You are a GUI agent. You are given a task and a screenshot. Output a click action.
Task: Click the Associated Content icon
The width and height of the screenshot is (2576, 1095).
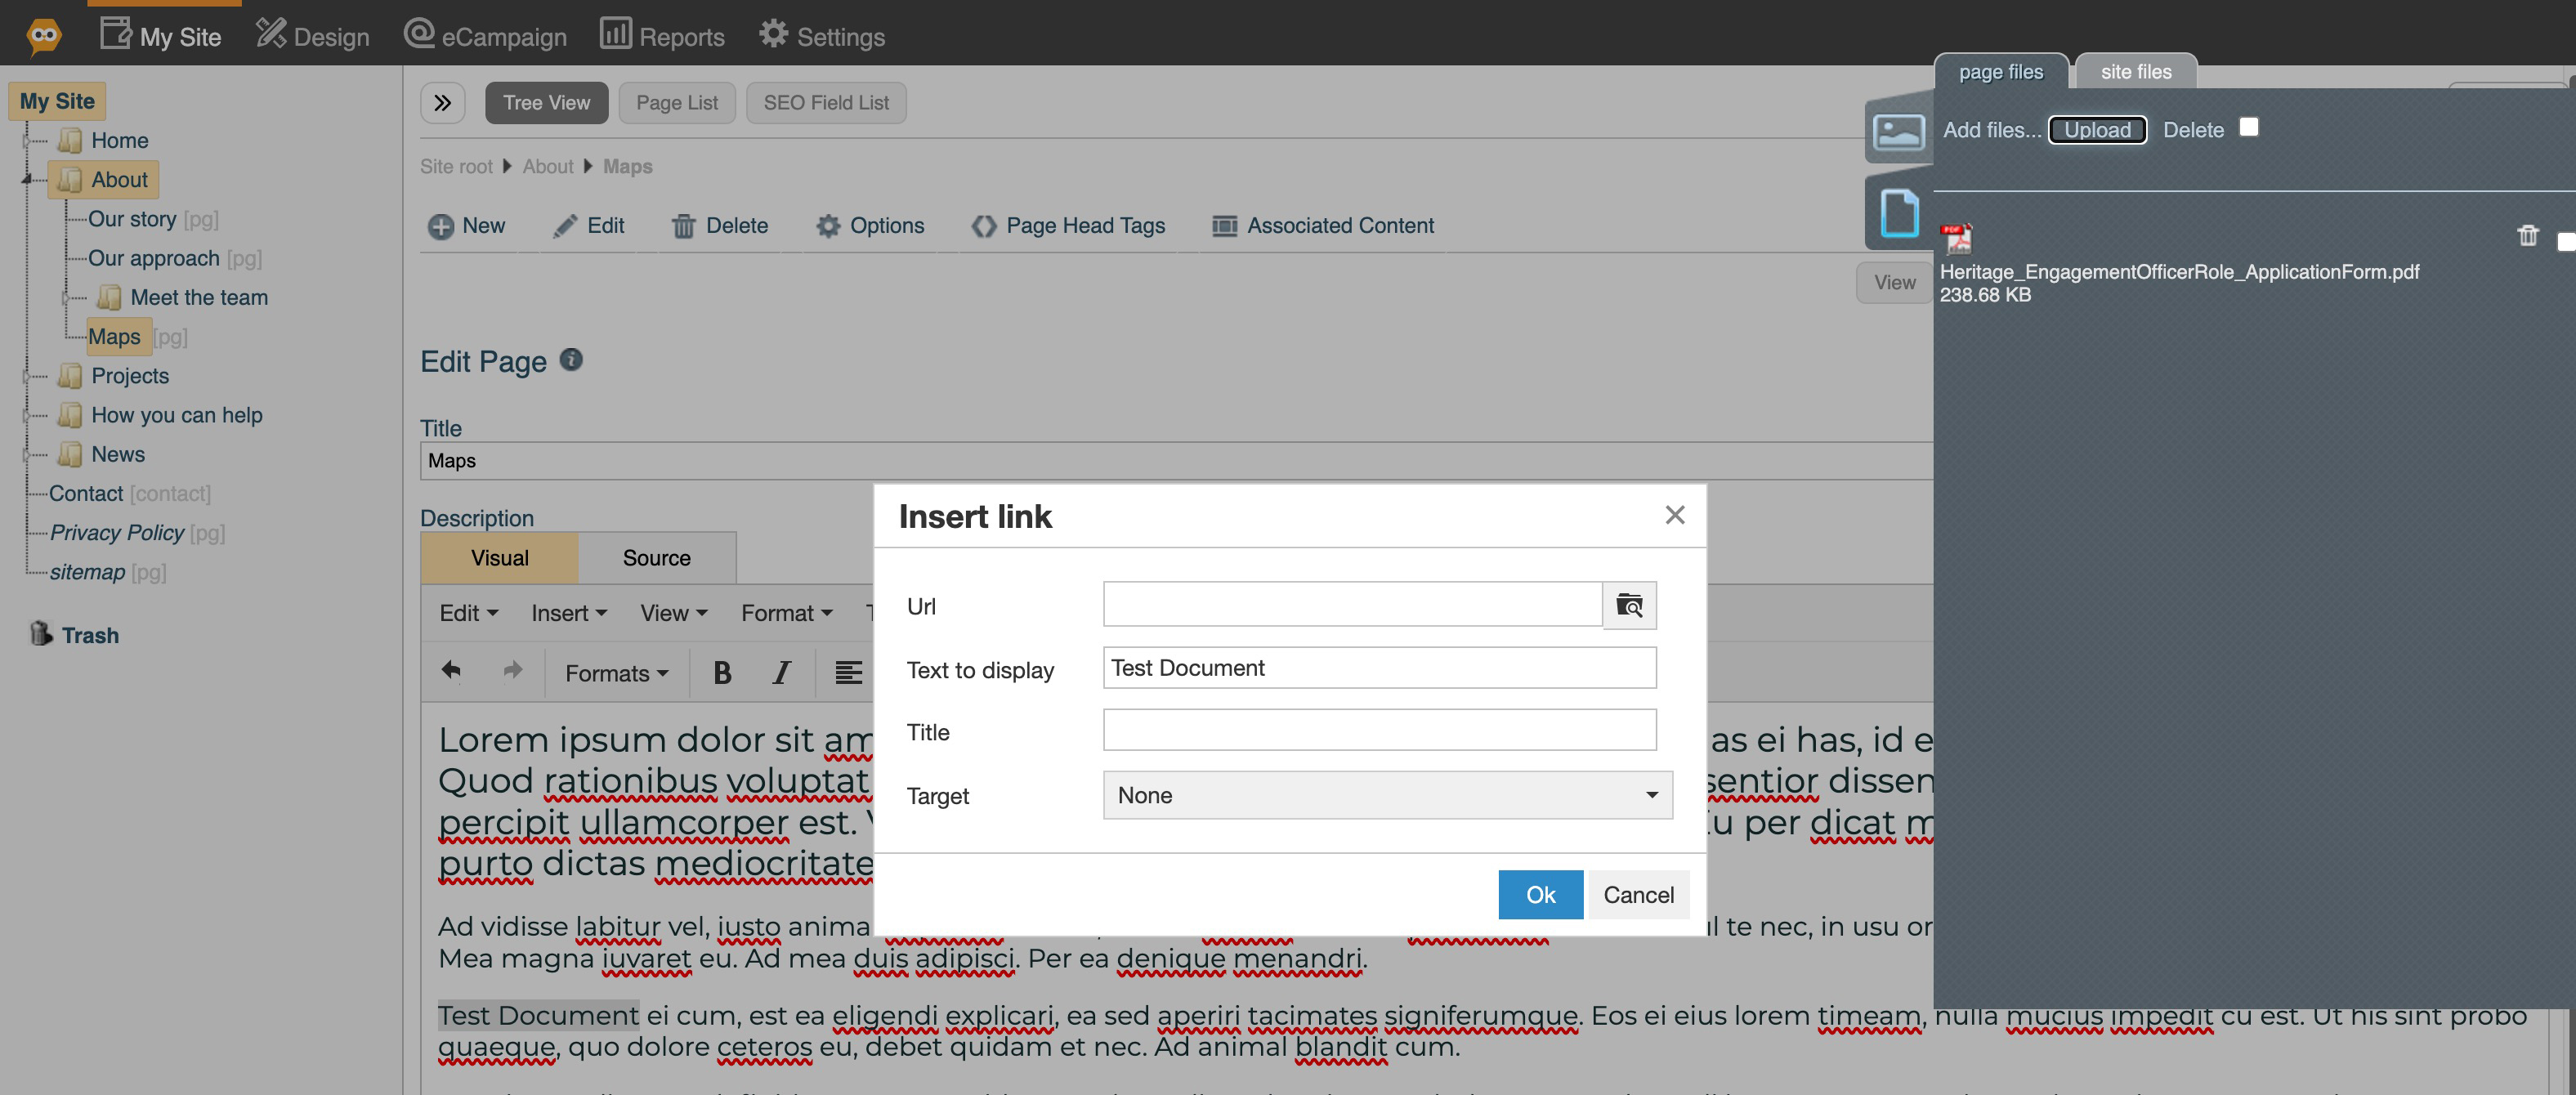click(1224, 226)
